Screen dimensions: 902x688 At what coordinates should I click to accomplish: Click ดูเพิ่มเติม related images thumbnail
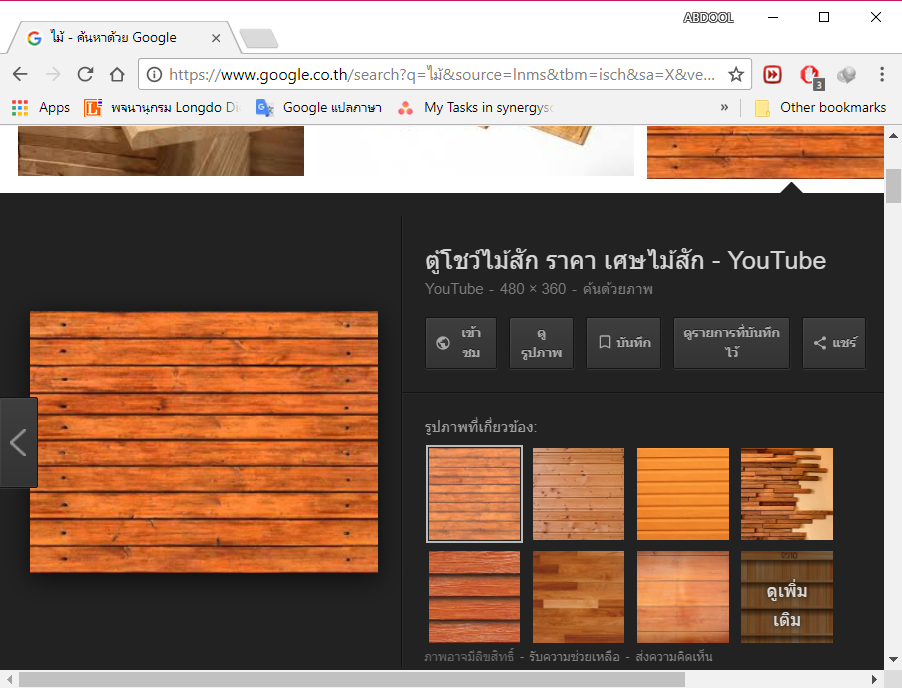[x=786, y=597]
